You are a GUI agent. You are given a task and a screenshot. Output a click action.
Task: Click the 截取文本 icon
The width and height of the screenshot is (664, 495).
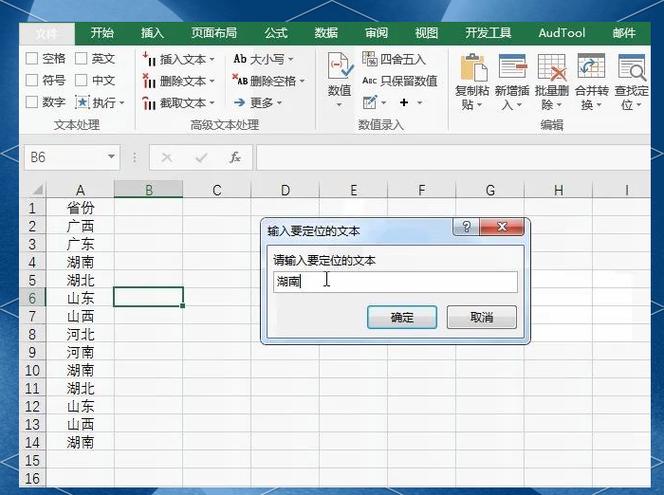149,102
